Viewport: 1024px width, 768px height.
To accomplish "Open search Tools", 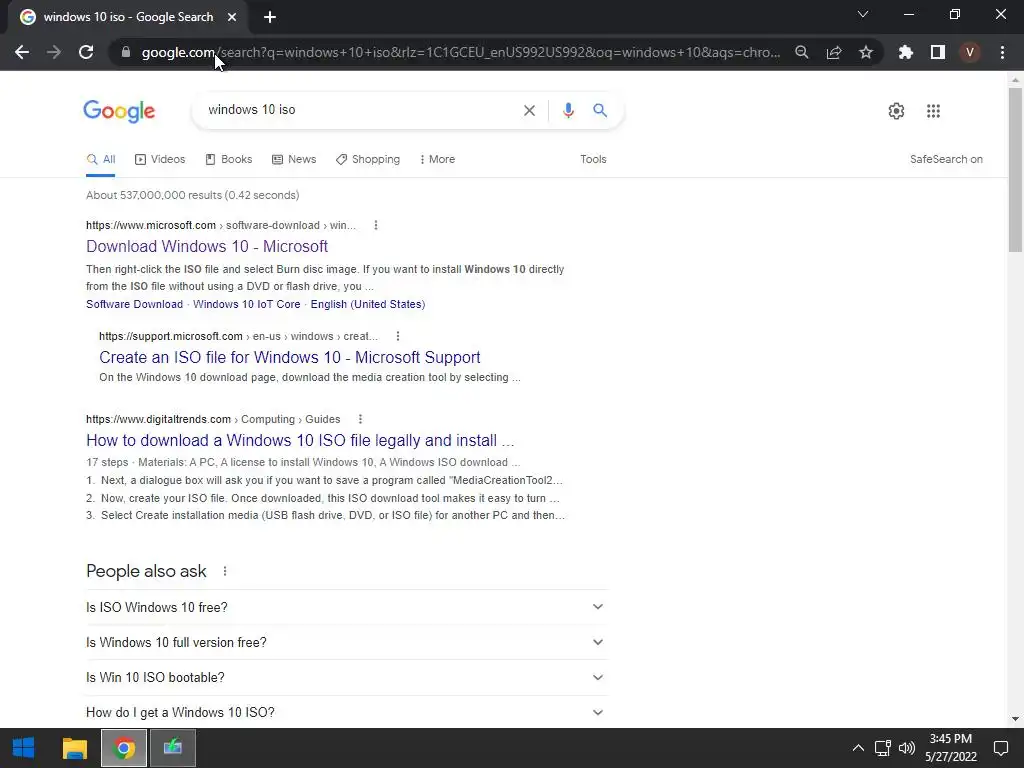I will pyautogui.click(x=593, y=159).
